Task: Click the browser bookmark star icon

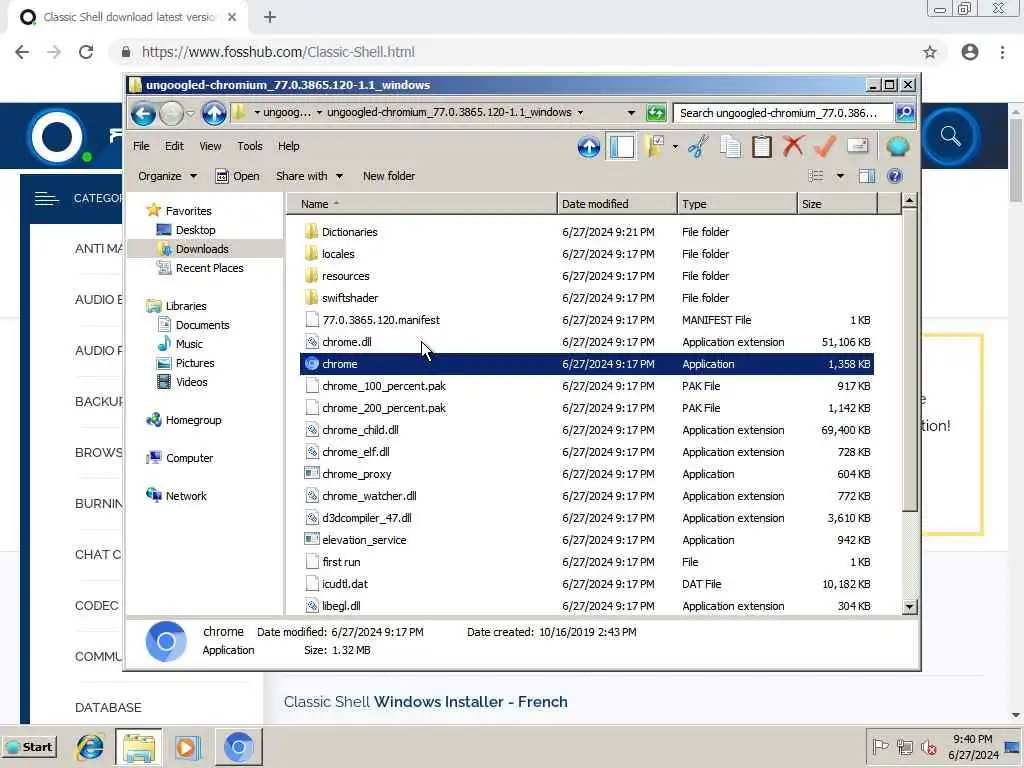Action: click(x=930, y=52)
